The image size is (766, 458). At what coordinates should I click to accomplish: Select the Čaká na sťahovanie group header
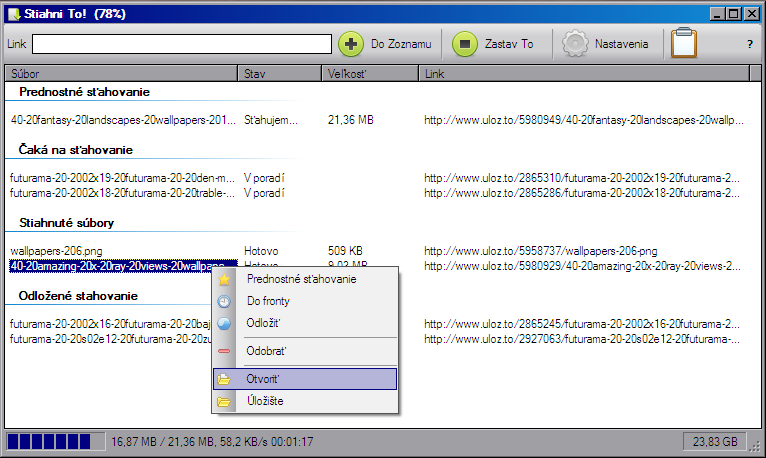[x=76, y=150]
